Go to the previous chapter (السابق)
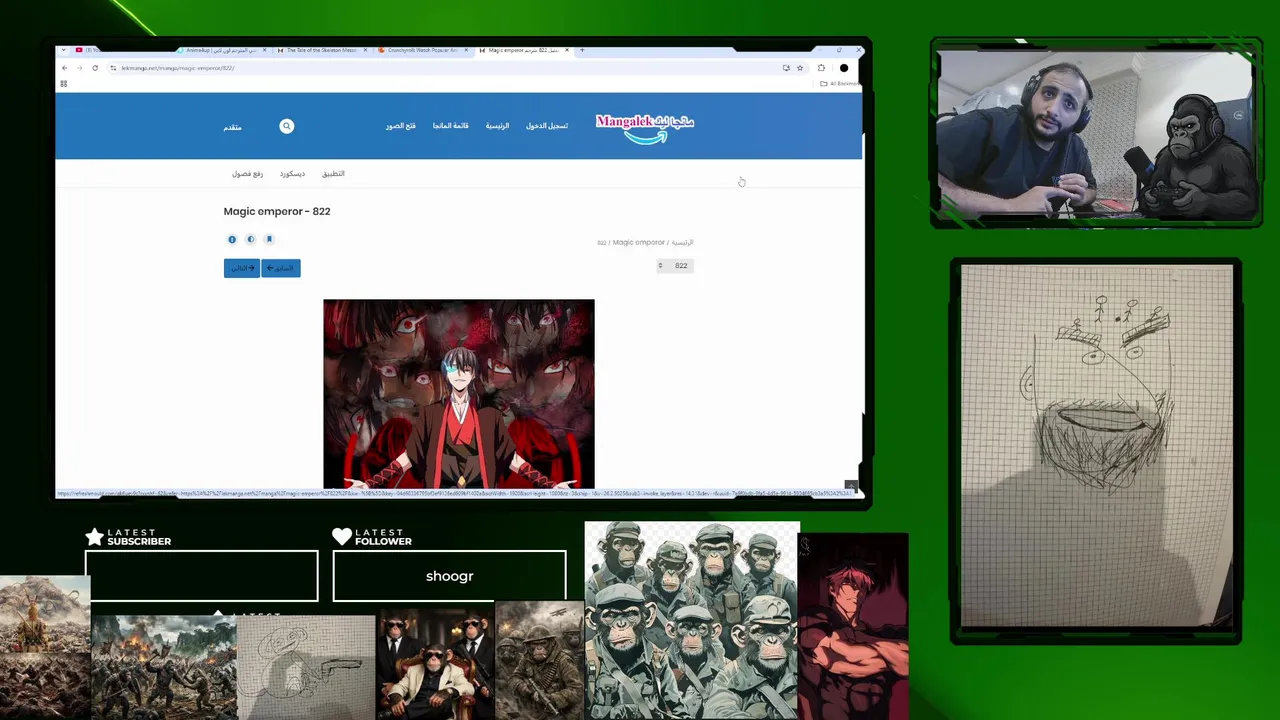This screenshot has width=1280, height=720. point(281,268)
